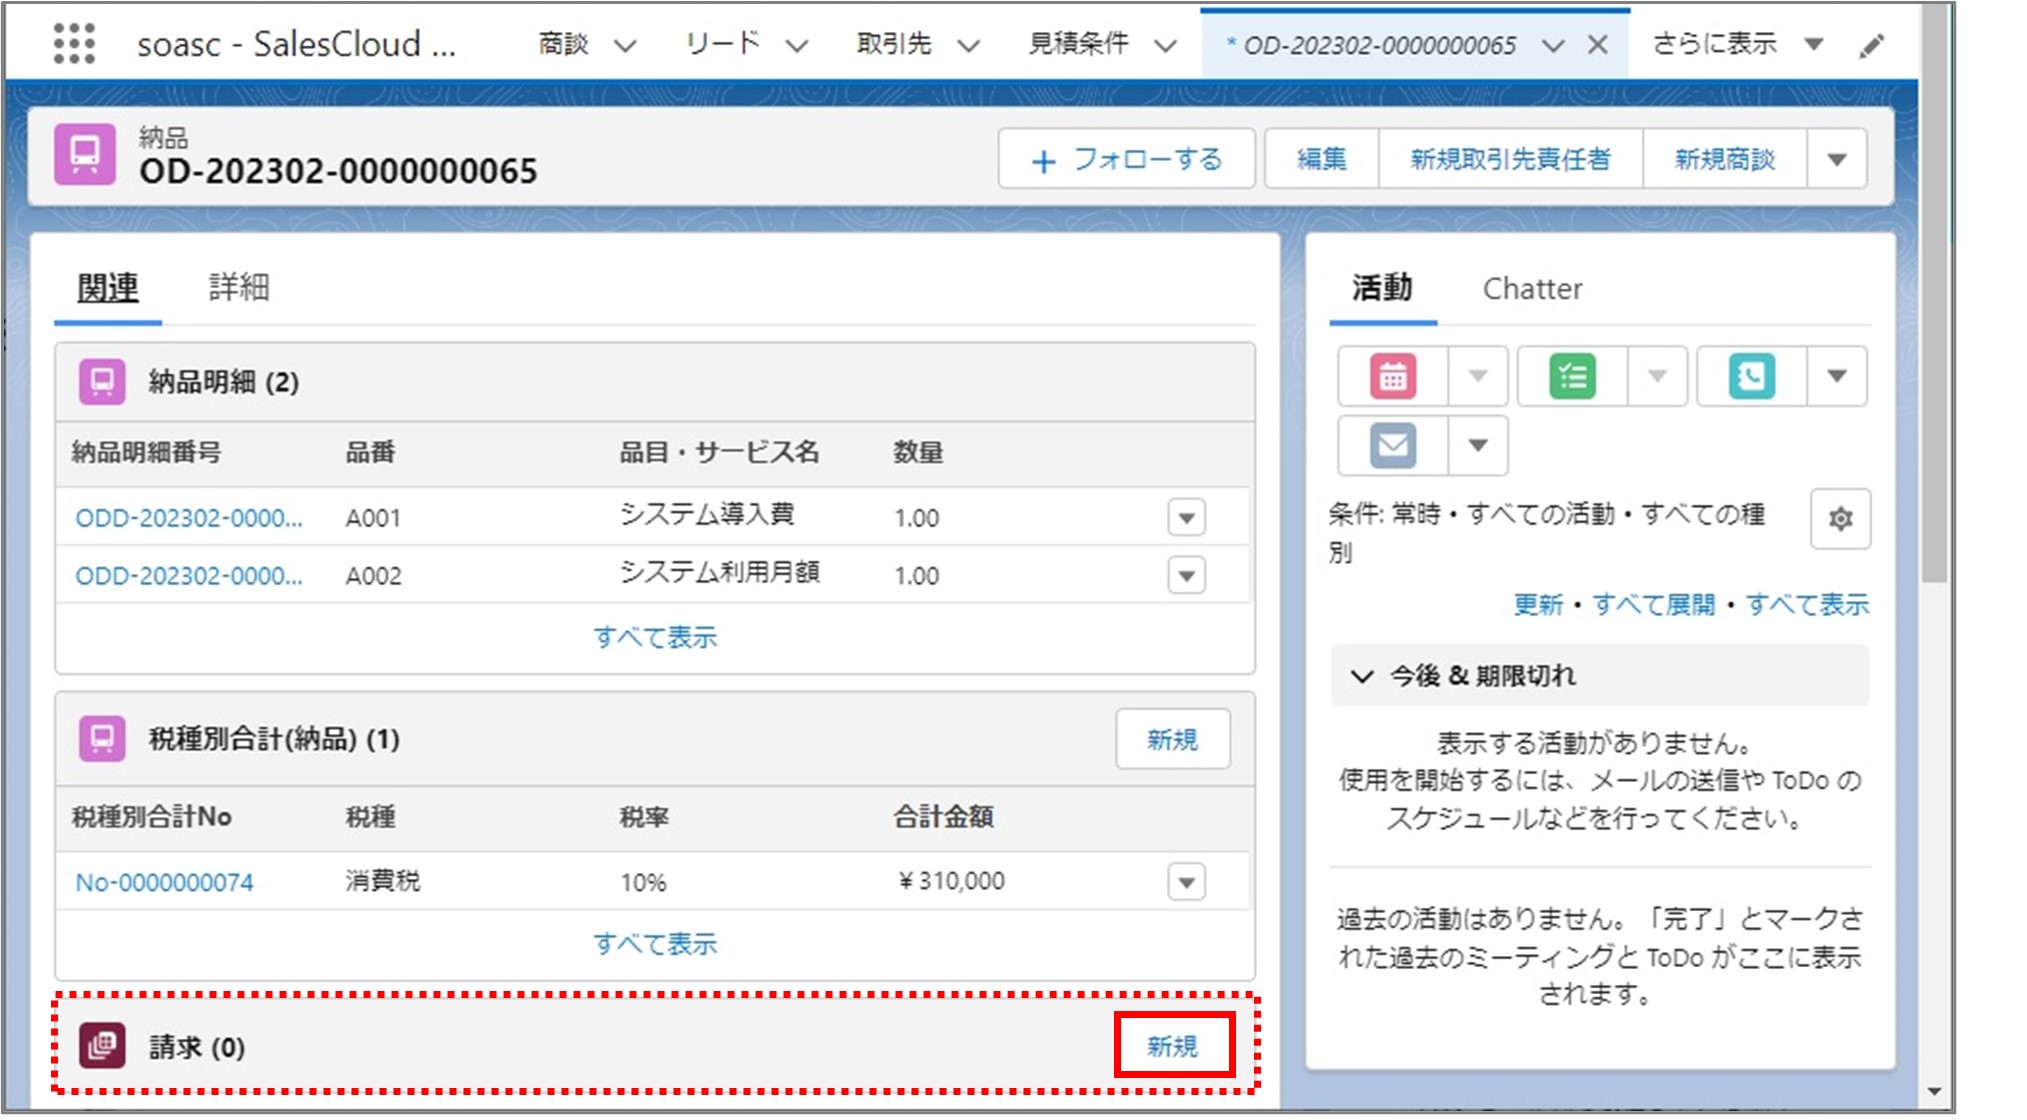This screenshot has height=1120, width=2027.
Task: Open リード tab dropdown chevron
Action: pos(796,46)
